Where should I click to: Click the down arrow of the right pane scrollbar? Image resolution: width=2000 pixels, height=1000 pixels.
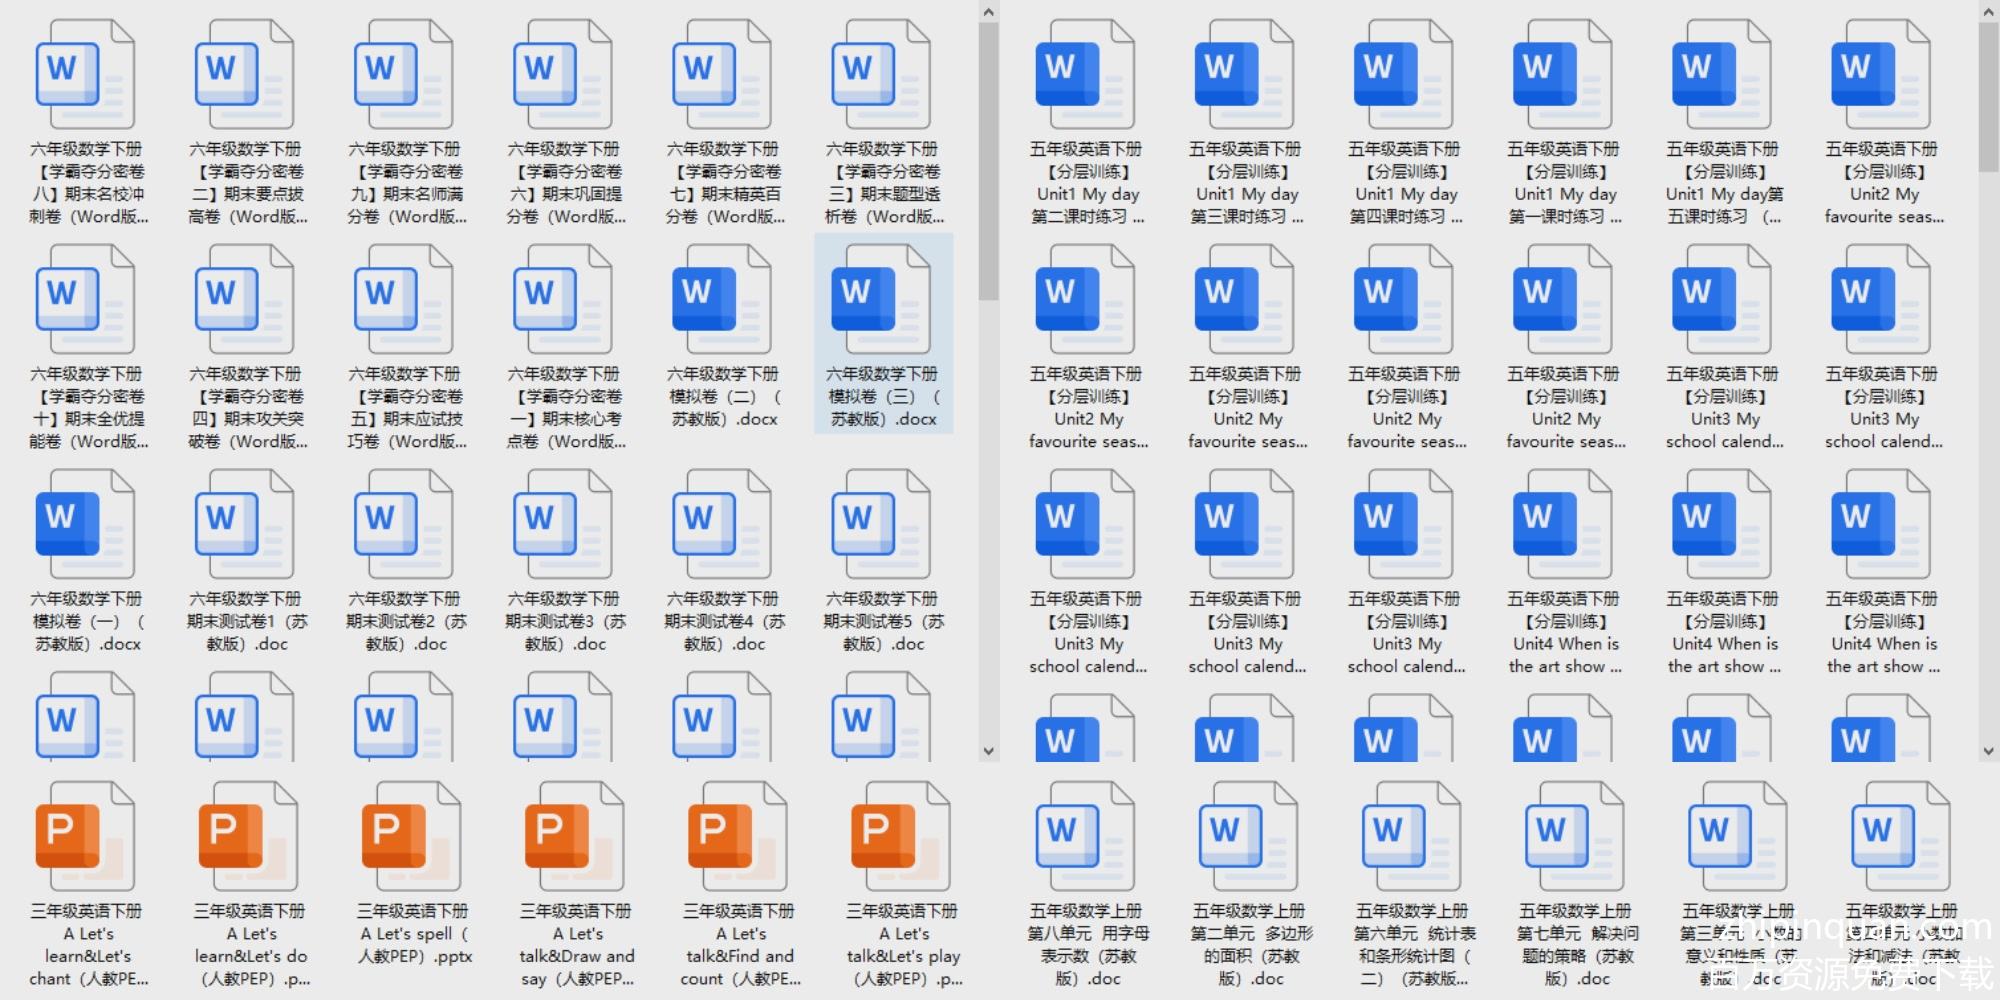click(1988, 751)
